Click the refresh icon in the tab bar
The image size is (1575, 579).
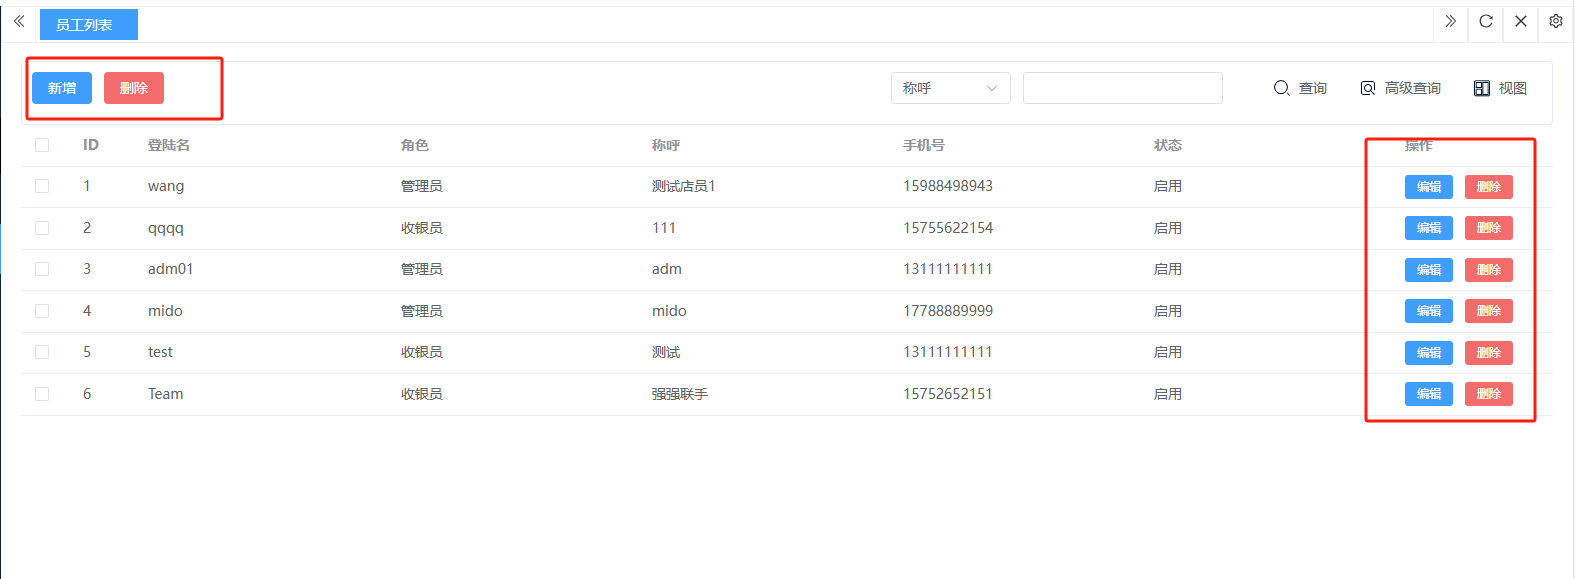coord(1486,21)
